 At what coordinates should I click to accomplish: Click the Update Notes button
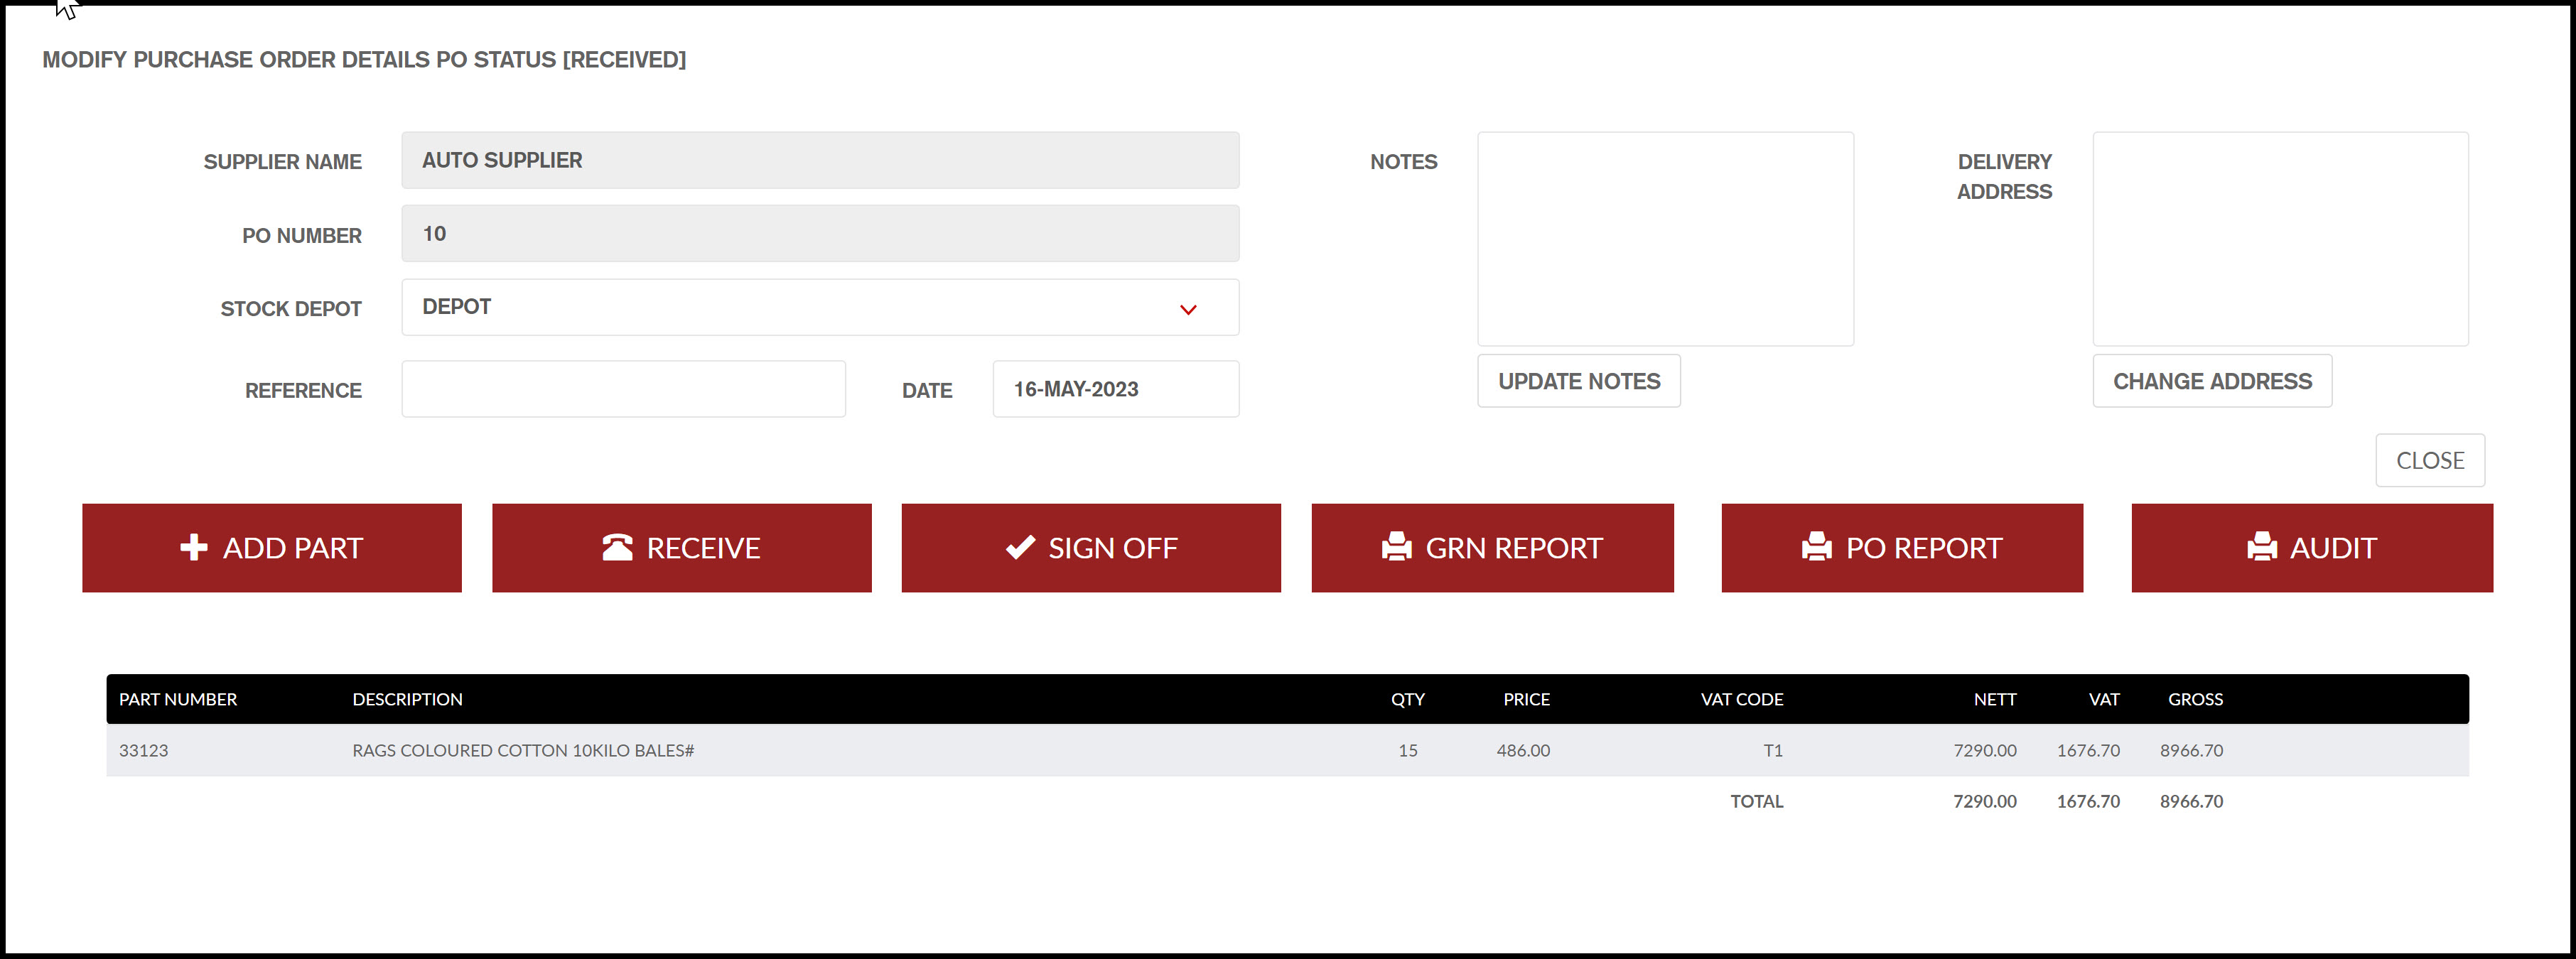click(x=1579, y=381)
